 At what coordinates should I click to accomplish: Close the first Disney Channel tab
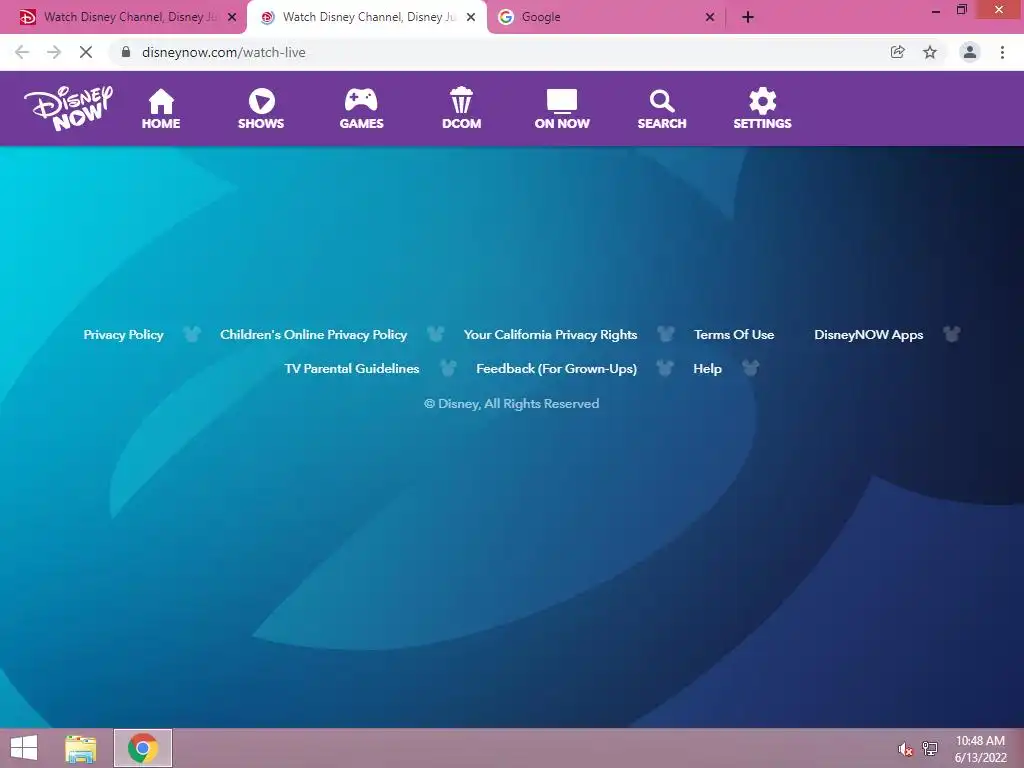(232, 17)
